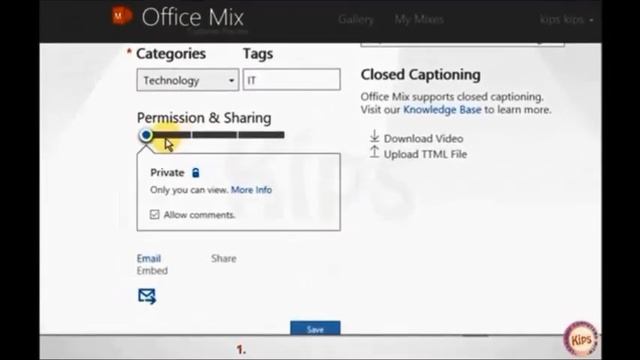
Task: Open the Gallery menu item
Action: 356,19
